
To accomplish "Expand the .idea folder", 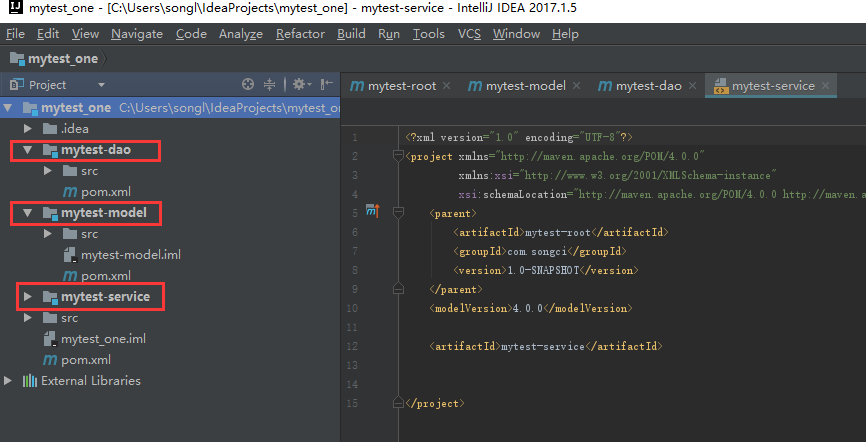I will (x=28, y=129).
